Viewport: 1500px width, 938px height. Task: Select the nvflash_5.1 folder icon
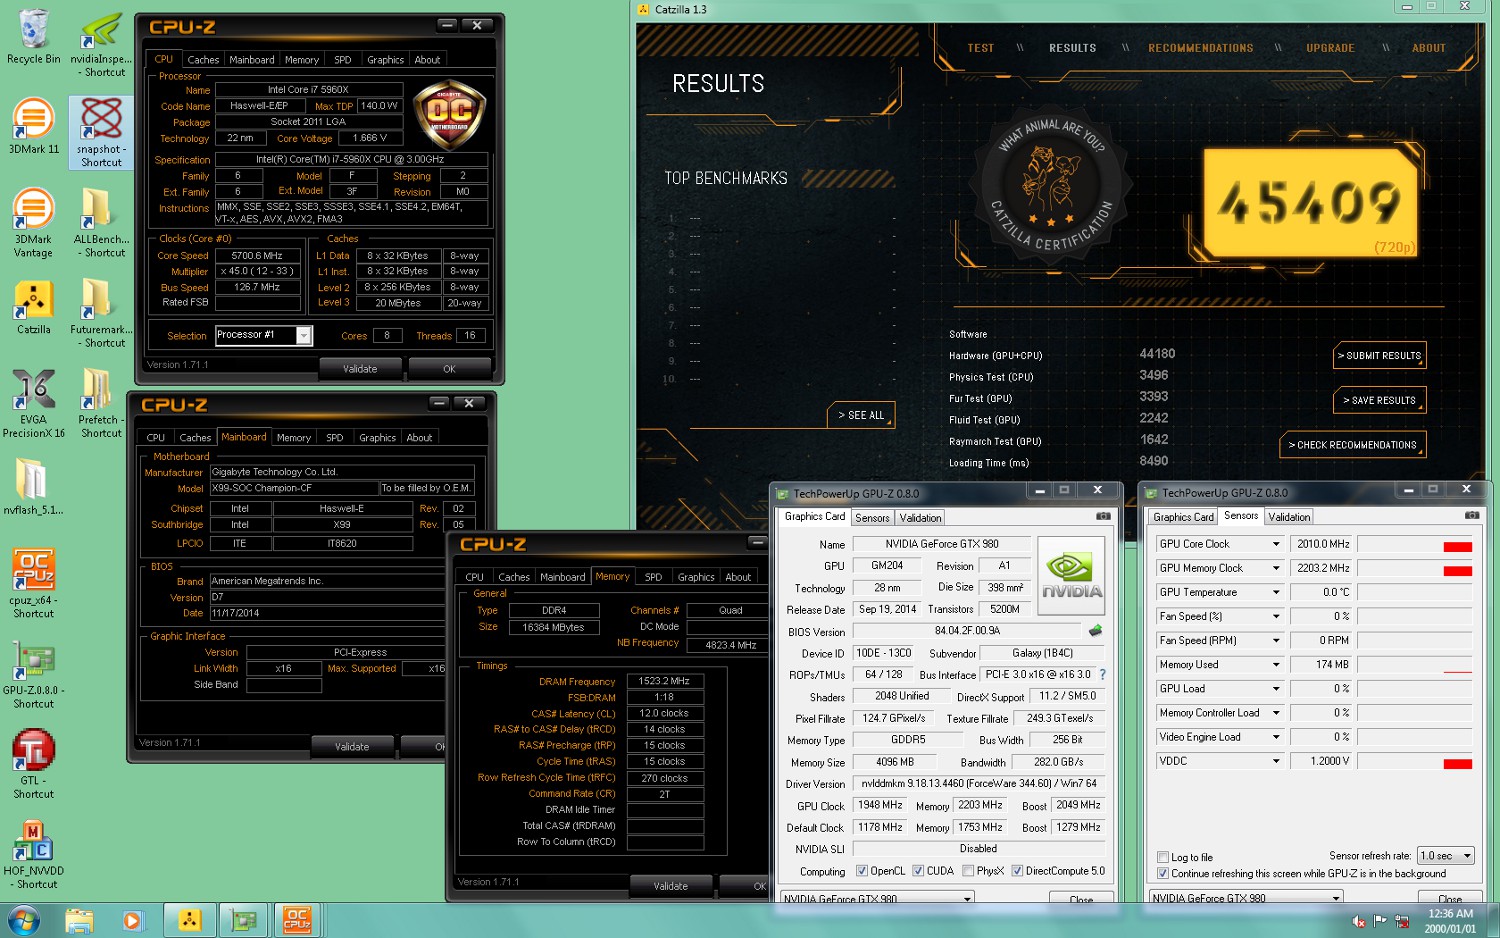pyautogui.click(x=33, y=487)
